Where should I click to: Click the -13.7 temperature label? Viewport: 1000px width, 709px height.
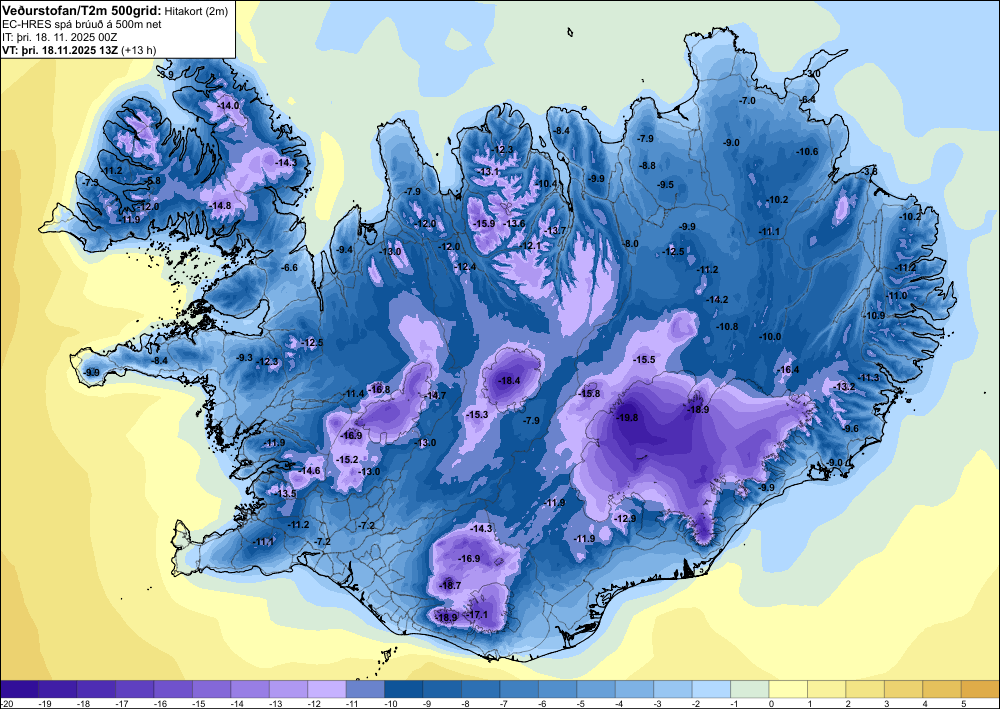click(x=555, y=230)
